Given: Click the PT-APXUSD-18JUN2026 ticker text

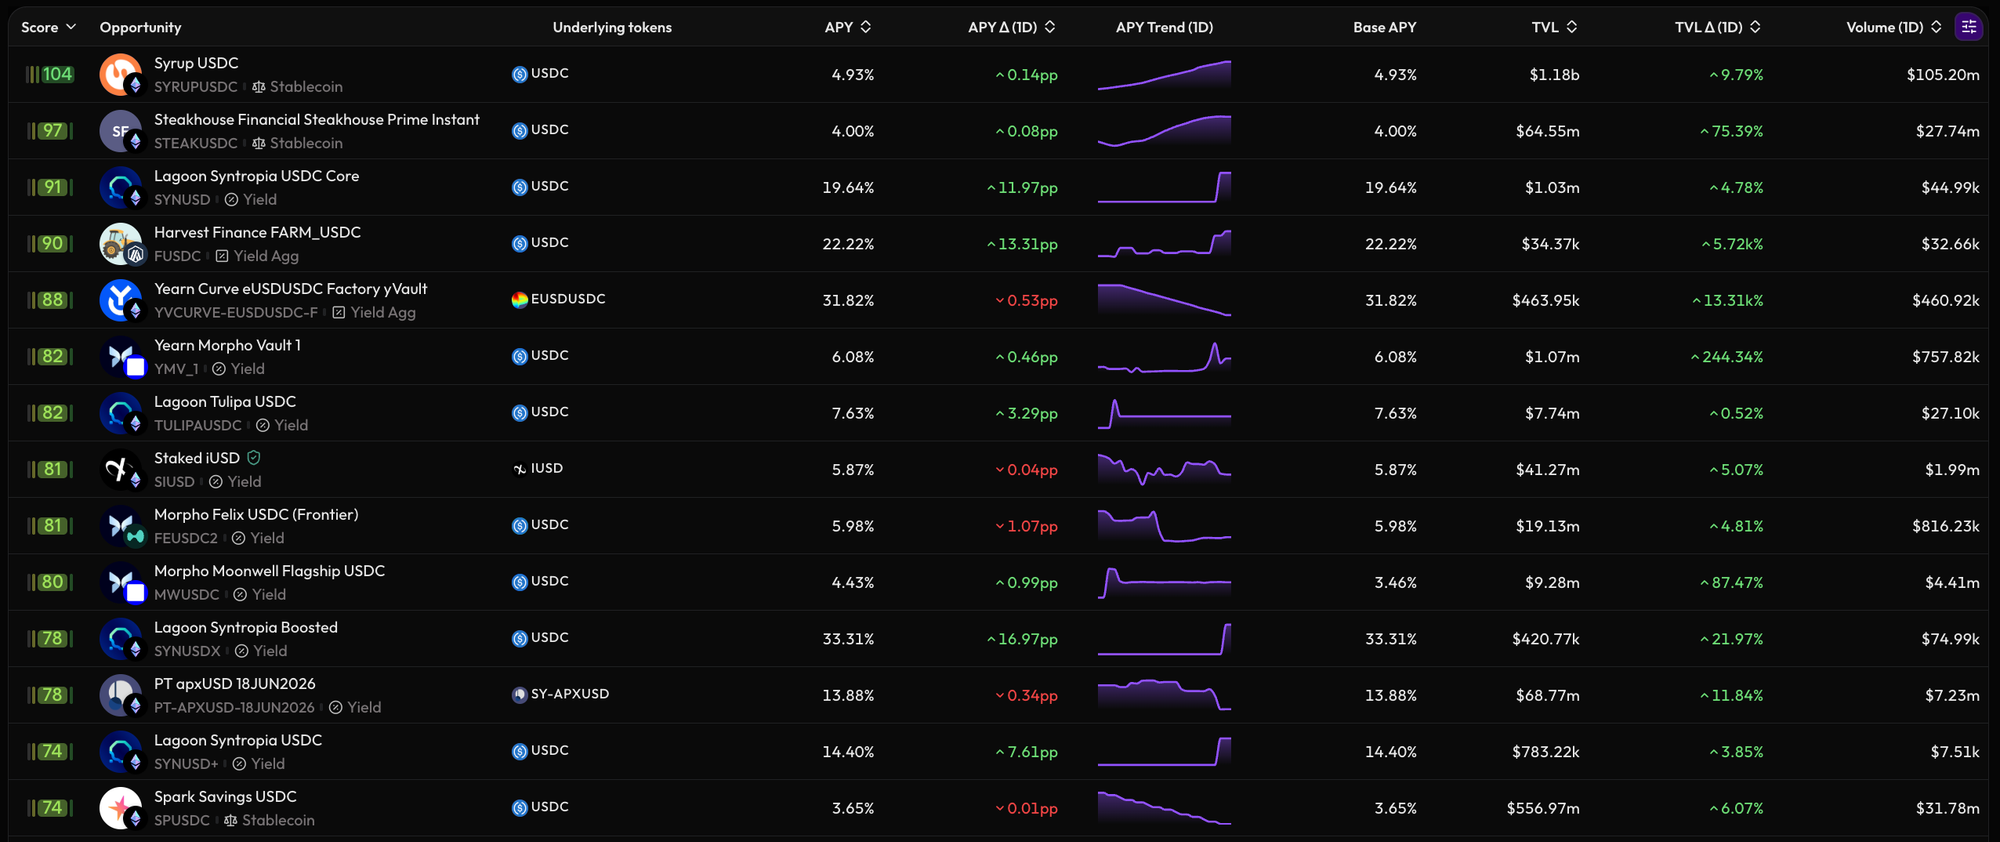Looking at the screenshot, I should click(234, 708).
